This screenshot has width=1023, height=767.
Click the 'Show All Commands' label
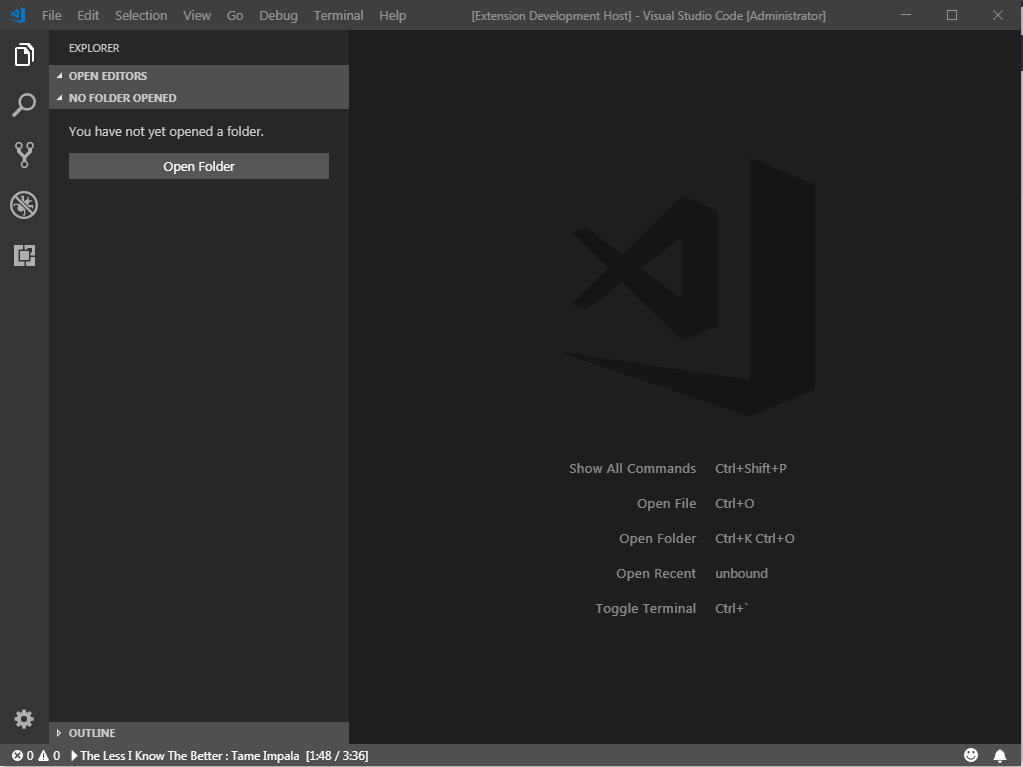[632, 468]
